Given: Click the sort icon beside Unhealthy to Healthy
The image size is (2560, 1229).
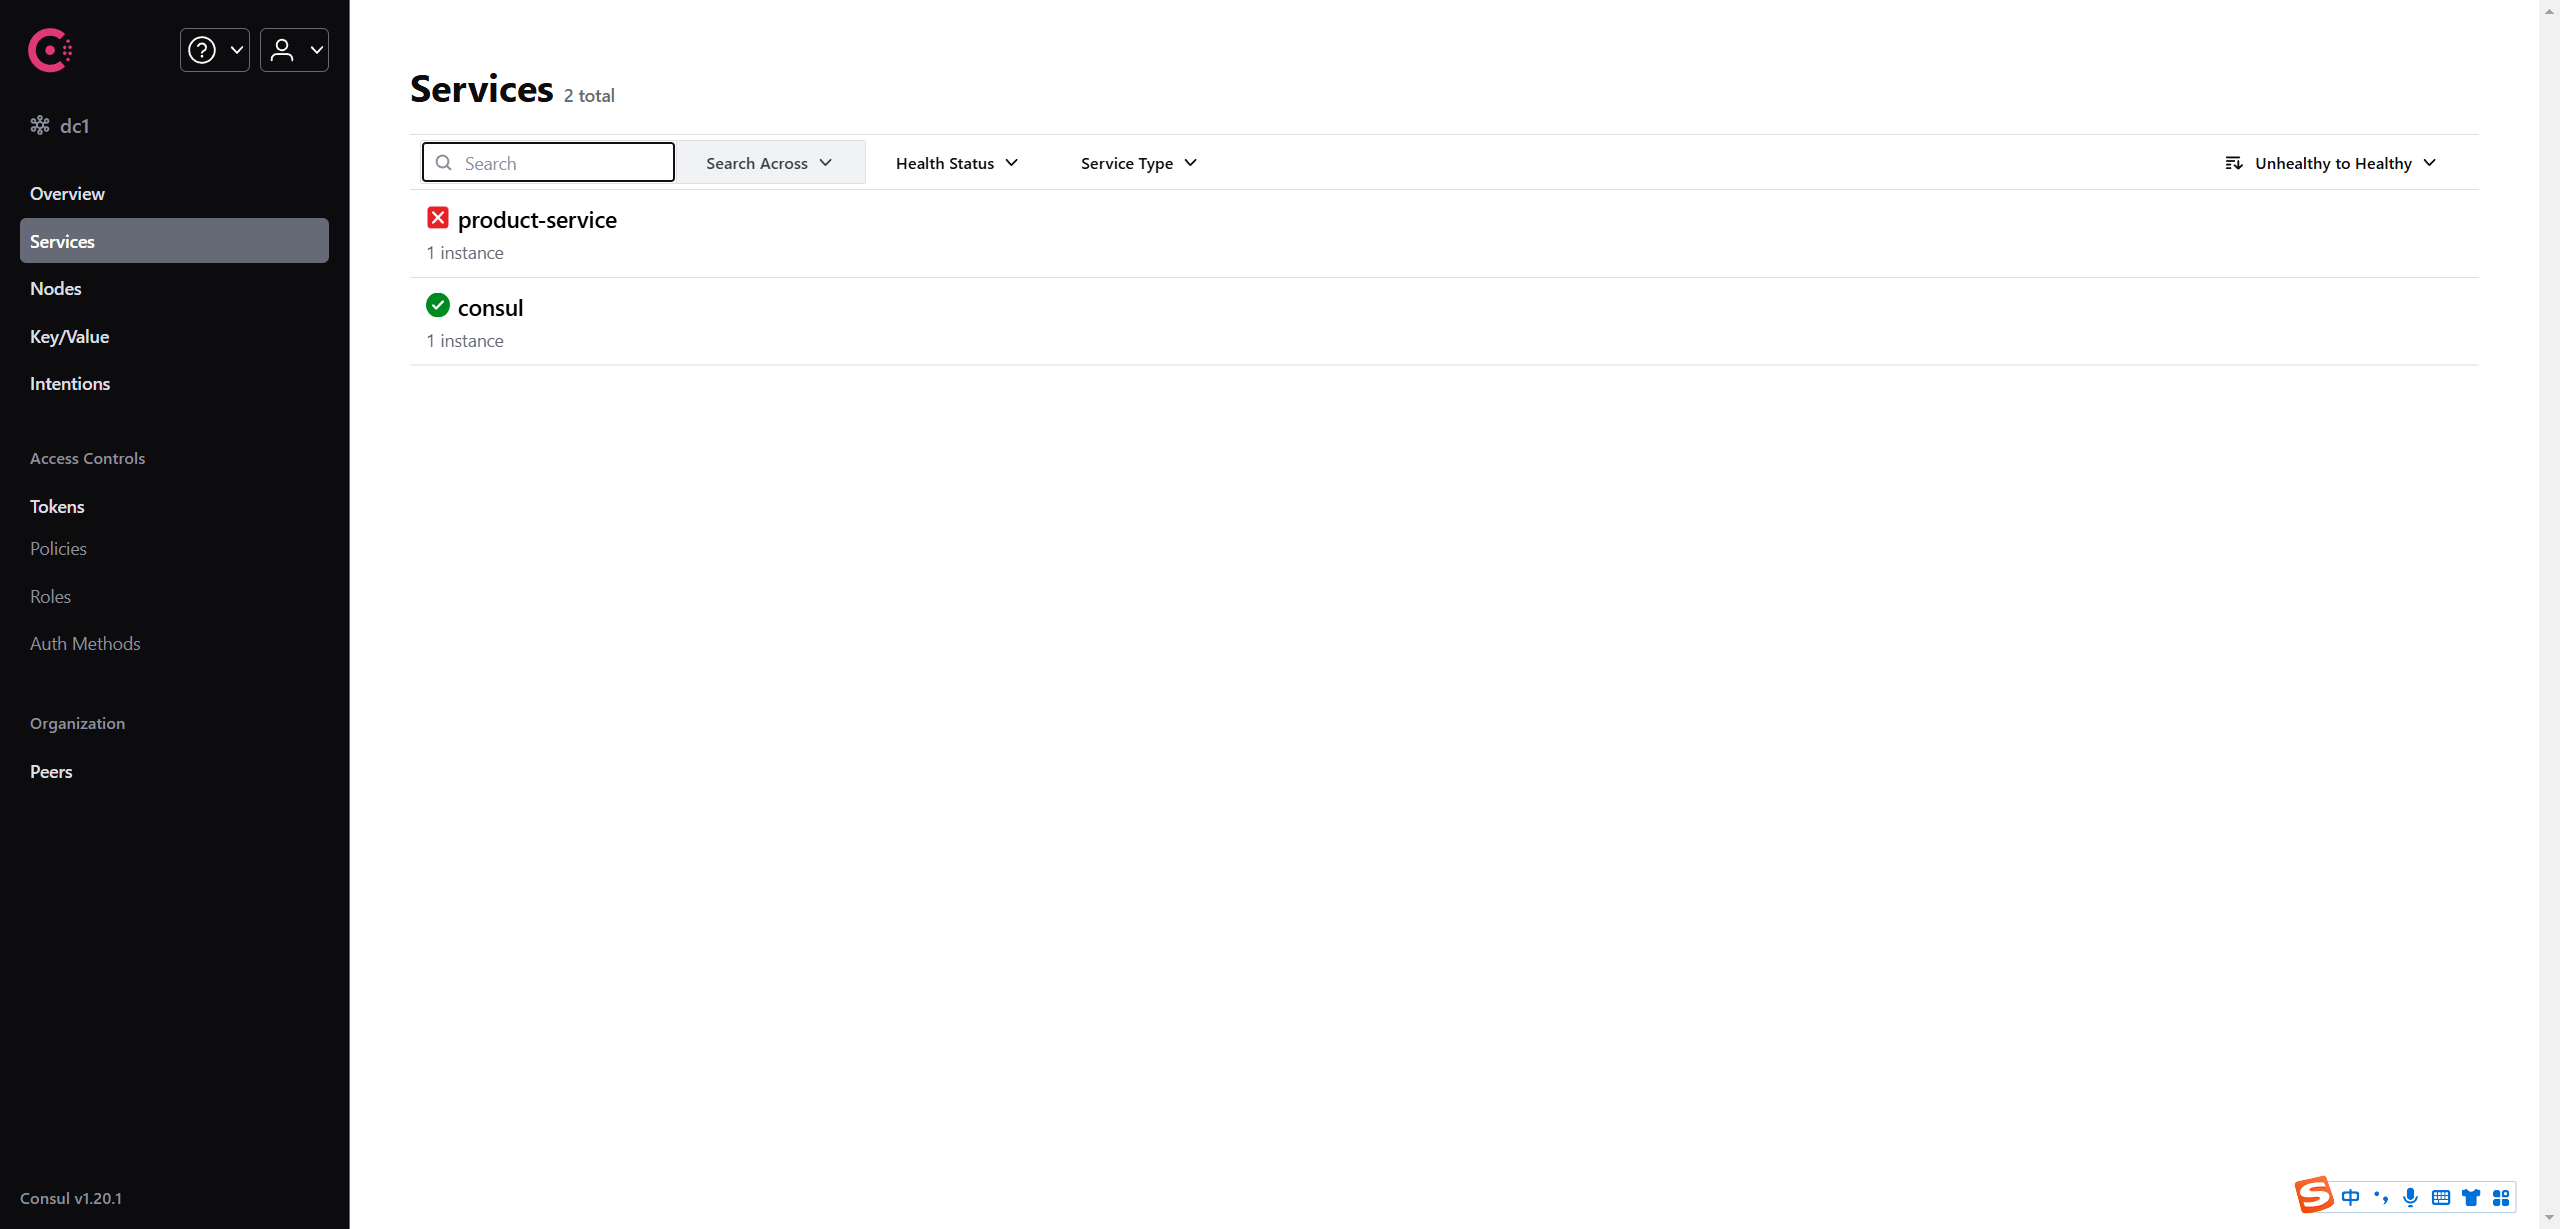Looking at the screenshot, I should [x=2233, y=163].
